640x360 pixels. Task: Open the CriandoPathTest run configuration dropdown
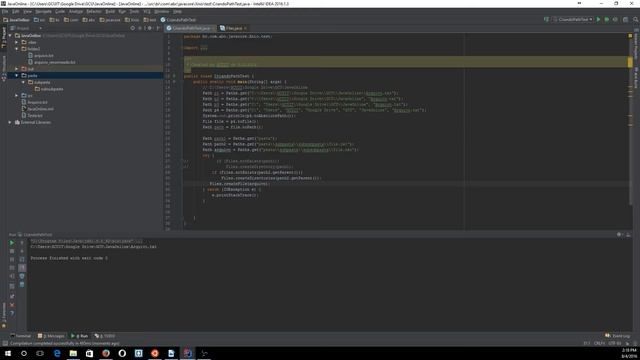(x=573, y=19)
